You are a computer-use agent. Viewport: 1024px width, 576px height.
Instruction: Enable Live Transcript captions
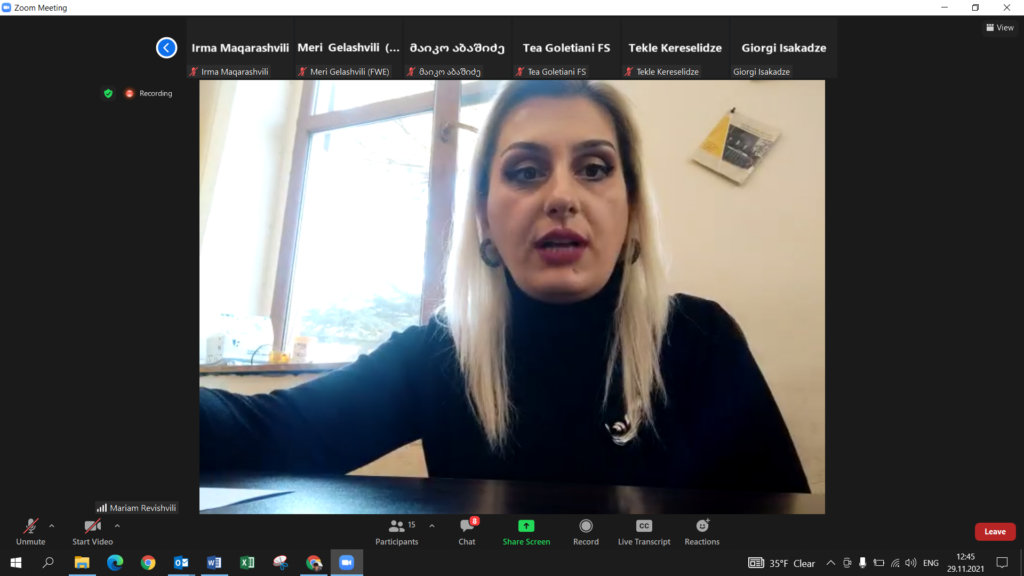[644, 530]
